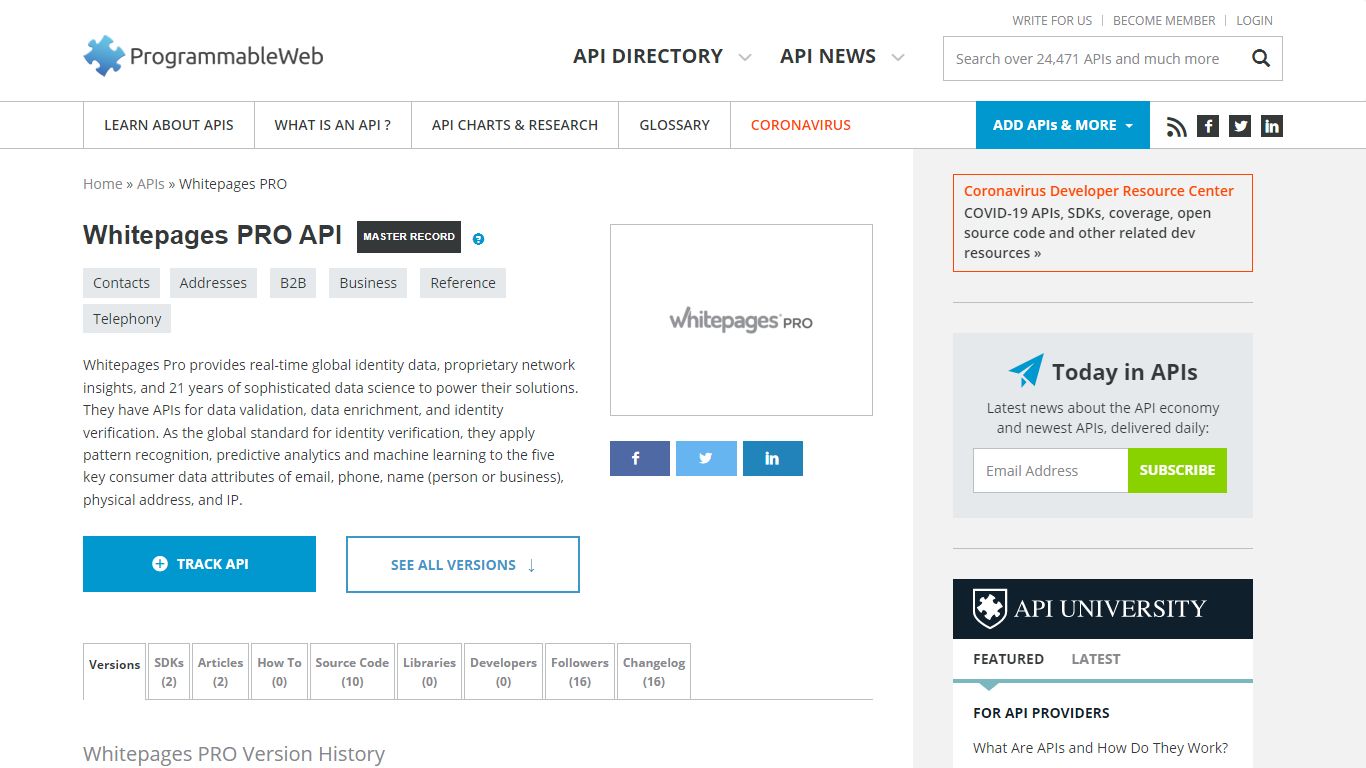Open the Become Member link
The height and width of the screenshot is (768, 1366).
pos(1164,20)
